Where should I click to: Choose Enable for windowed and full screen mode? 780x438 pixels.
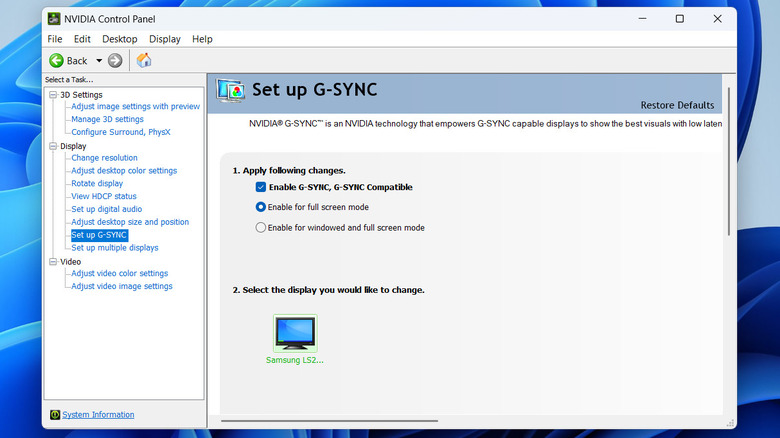(261, 228)
